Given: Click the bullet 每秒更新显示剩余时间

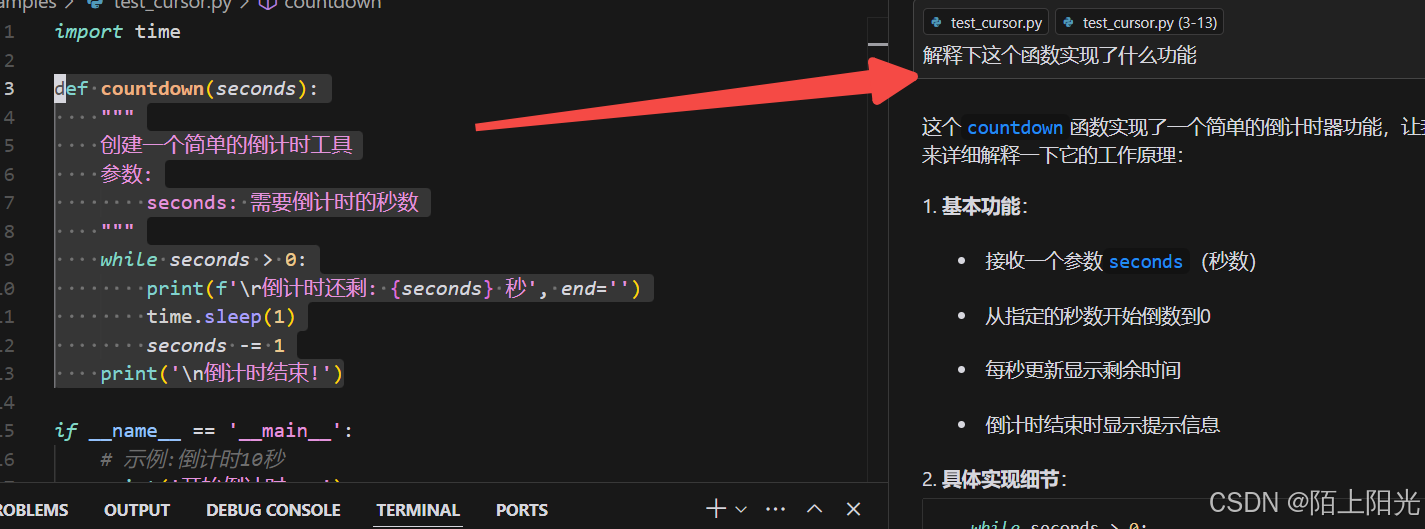Looking at the screenshot, I should coord(1082,370).
